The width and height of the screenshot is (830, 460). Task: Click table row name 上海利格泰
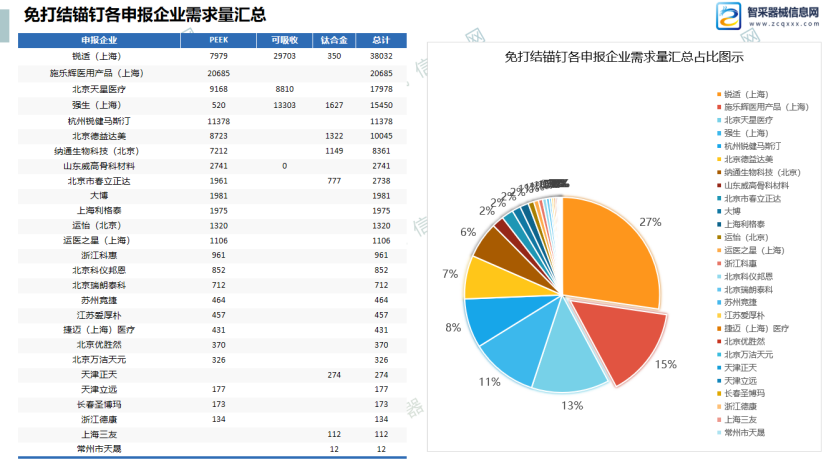click(99, 211)
